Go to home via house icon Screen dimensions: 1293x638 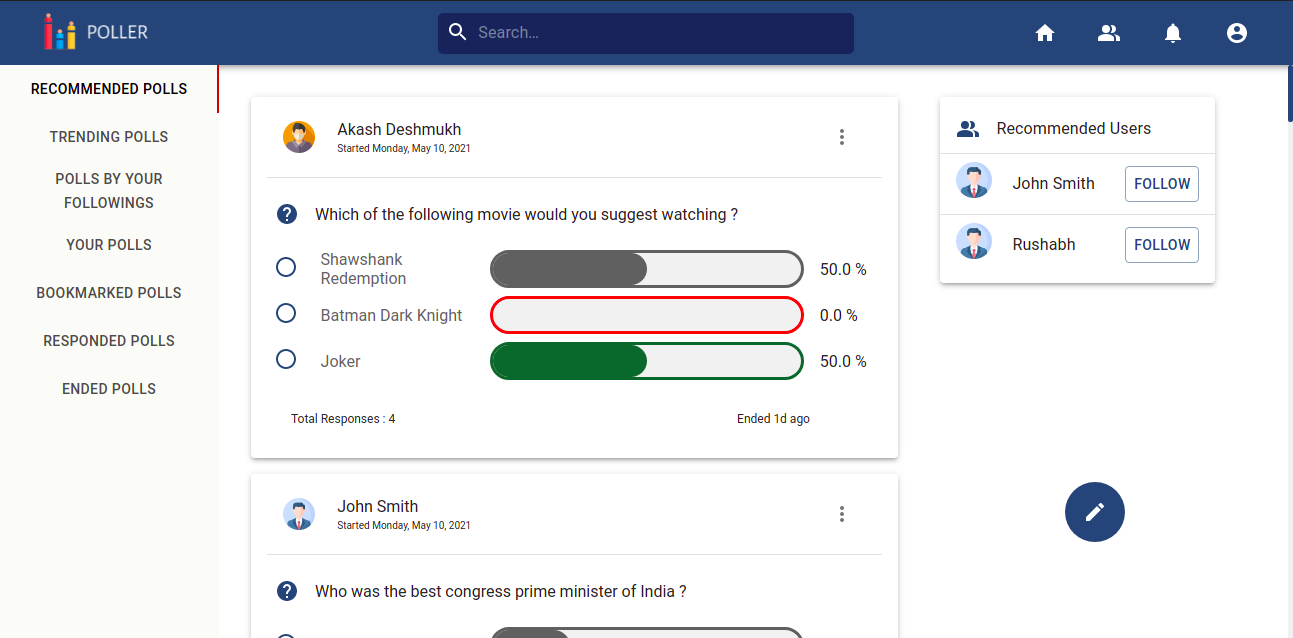pyautogui.click(x=1045, y=33)
